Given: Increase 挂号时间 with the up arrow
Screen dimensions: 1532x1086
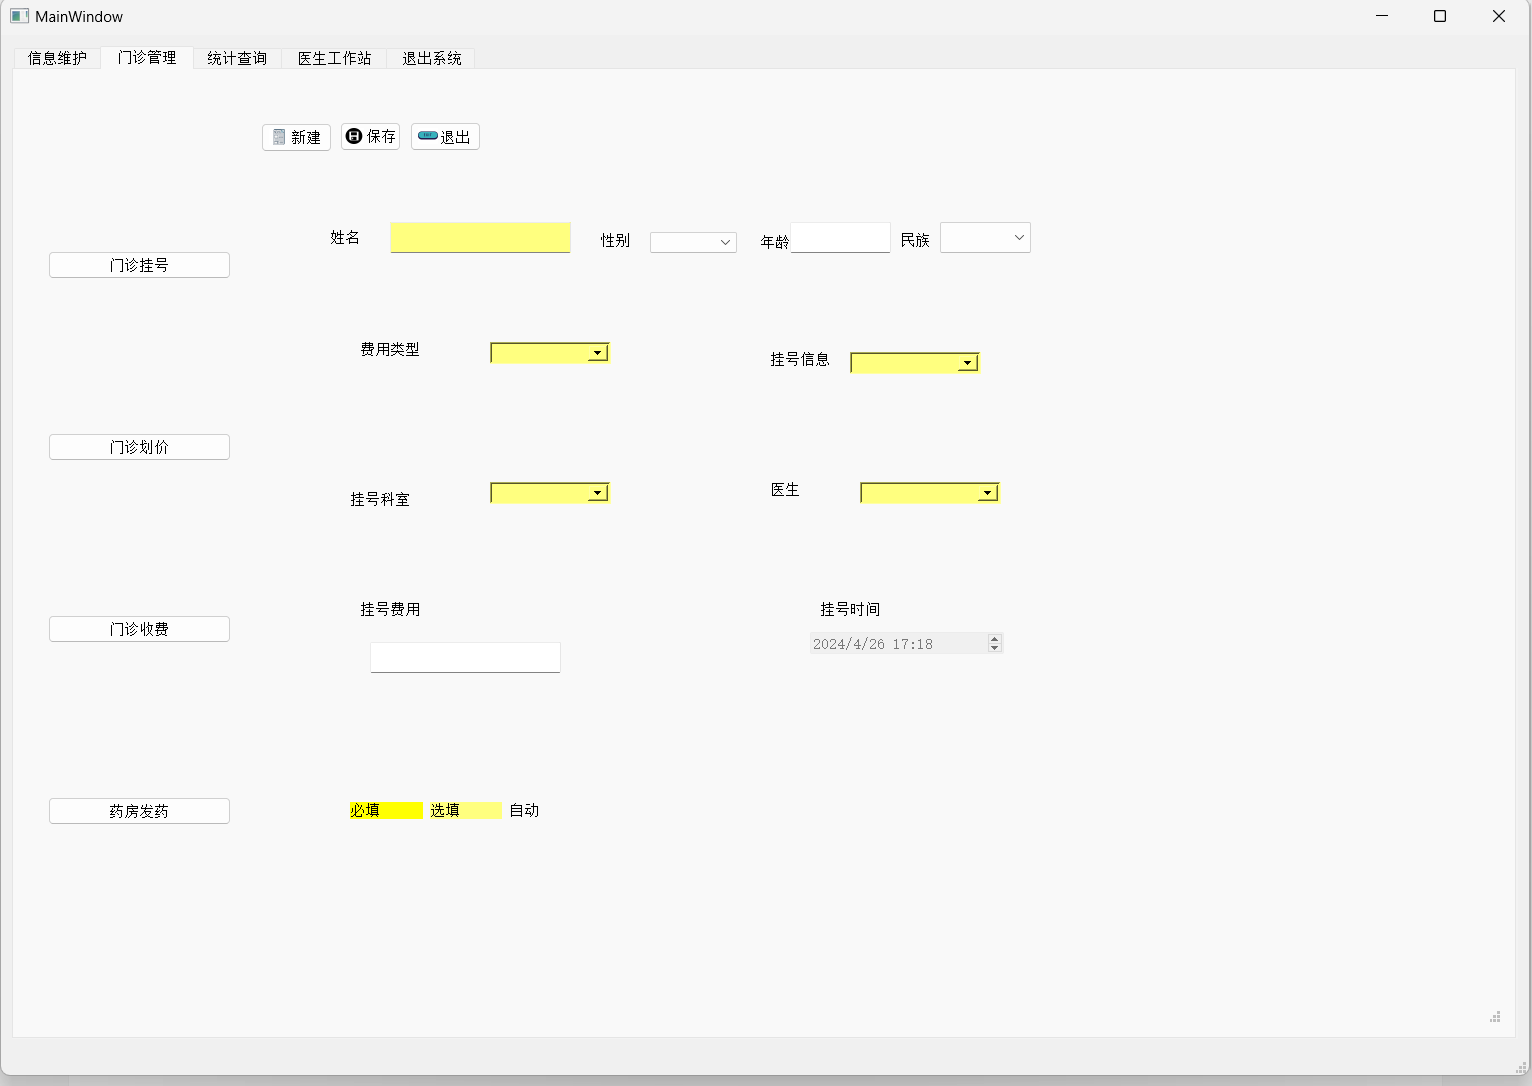Looking at the screenshot, I should tap(994, 638).
